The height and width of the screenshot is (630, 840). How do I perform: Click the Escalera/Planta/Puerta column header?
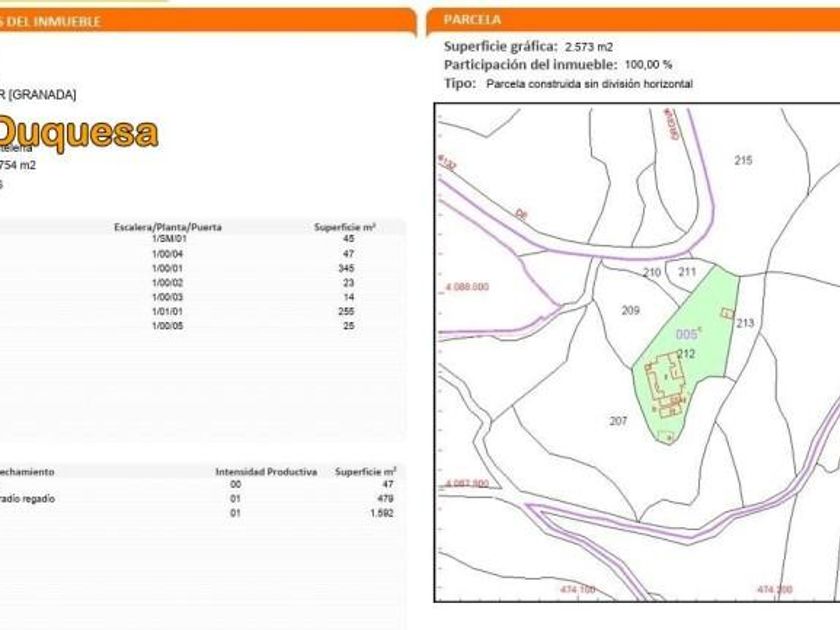[x=168, y=227]
